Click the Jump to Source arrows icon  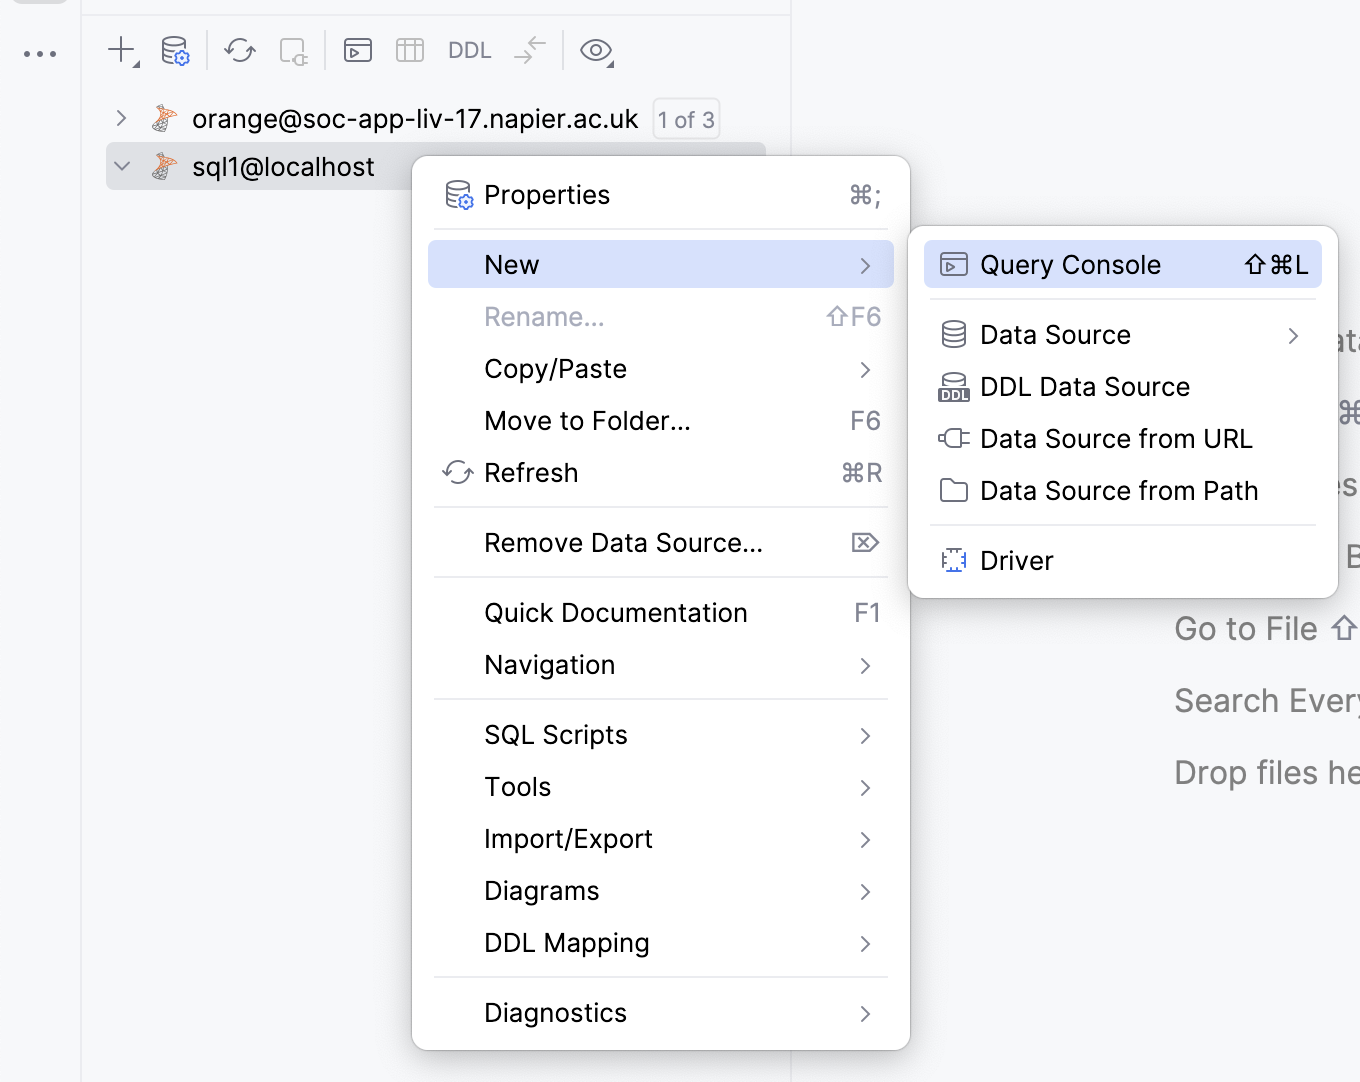pos(530,50)
